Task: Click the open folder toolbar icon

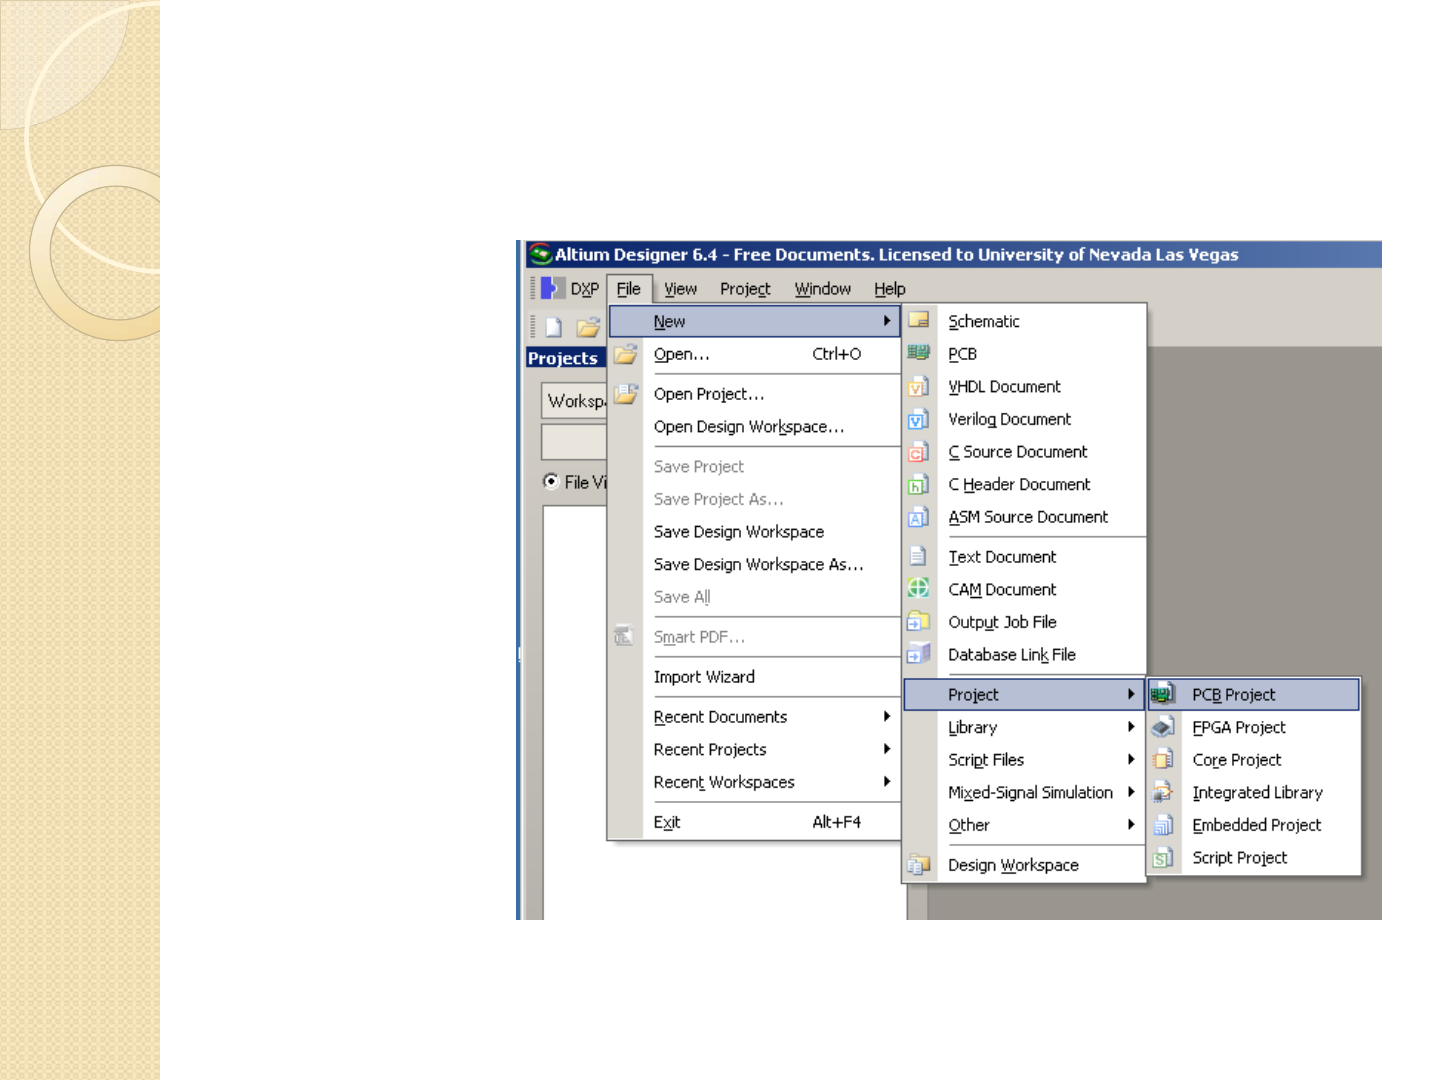Action: 588,327
